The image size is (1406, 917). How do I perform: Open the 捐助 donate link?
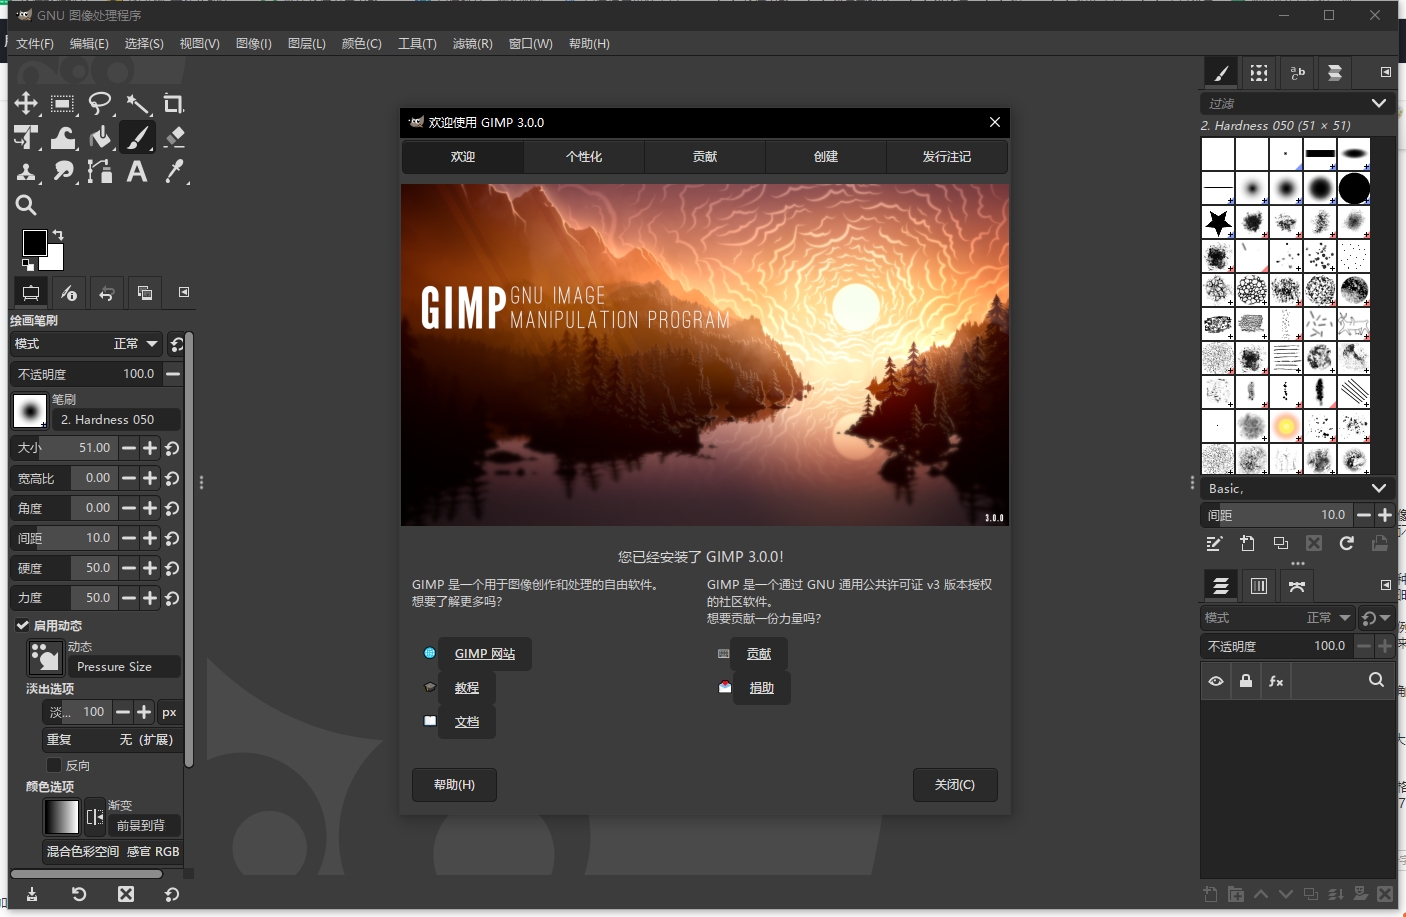coord(762,688)
